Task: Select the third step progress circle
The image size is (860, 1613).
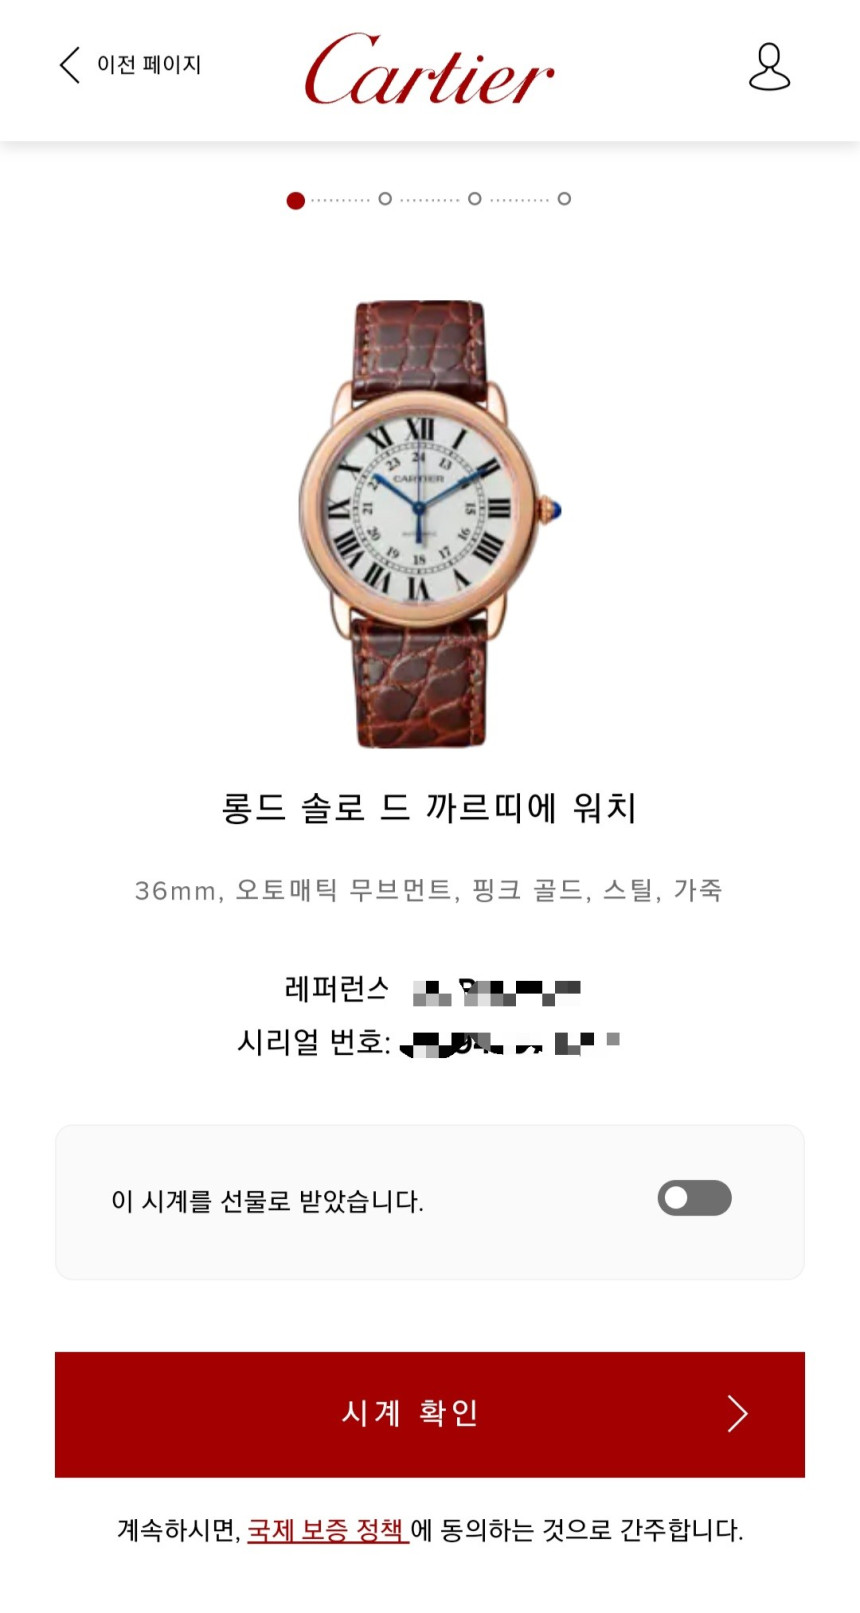Action: tap(475, 199)
